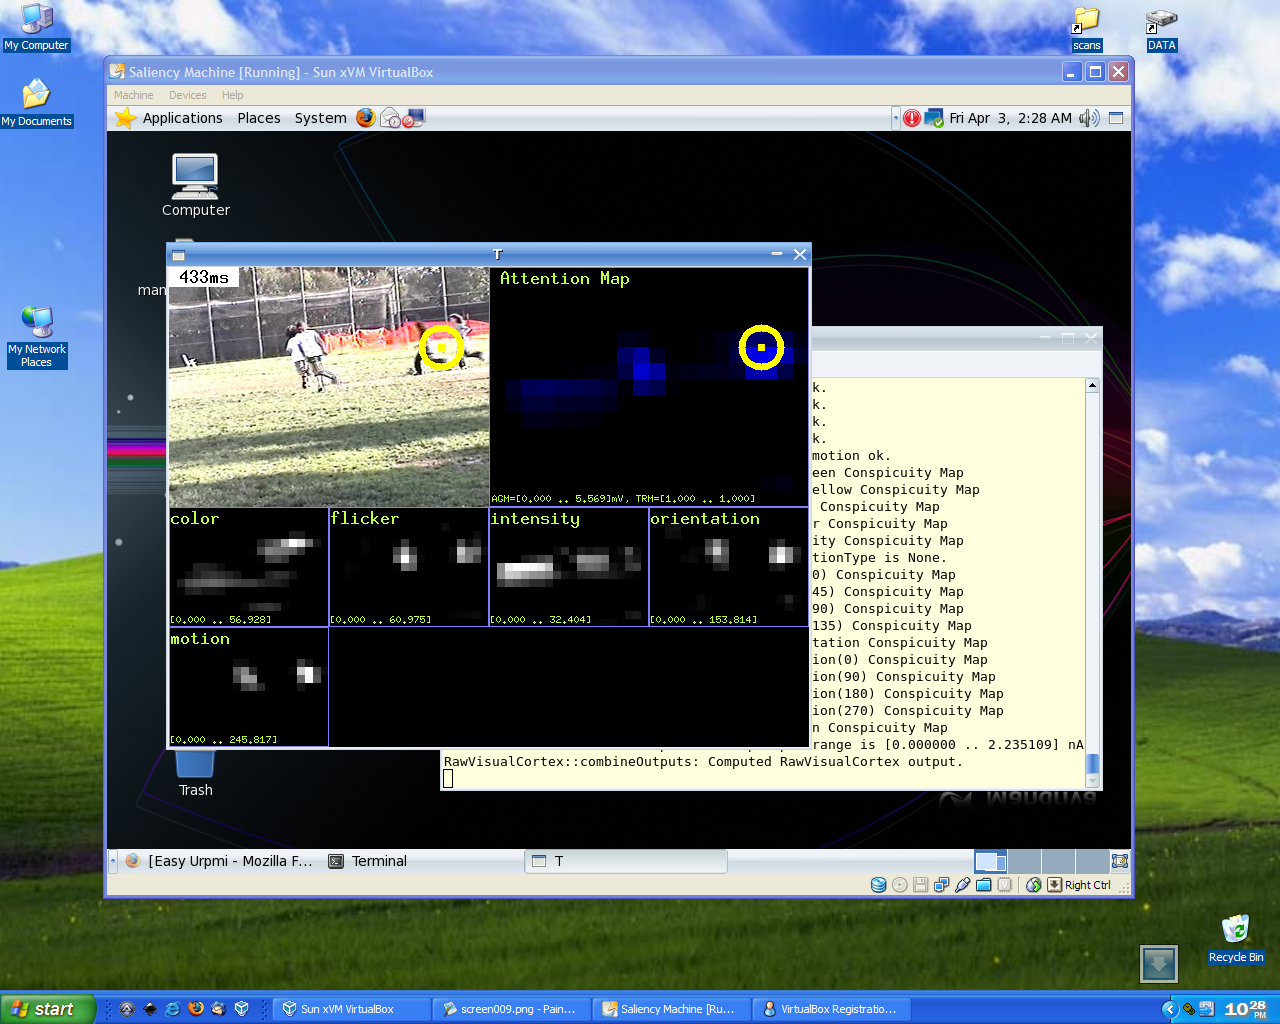Open the DATA drive shortcut
This screenshot has width=1280, height=1024.
[x=1161, y=28]
